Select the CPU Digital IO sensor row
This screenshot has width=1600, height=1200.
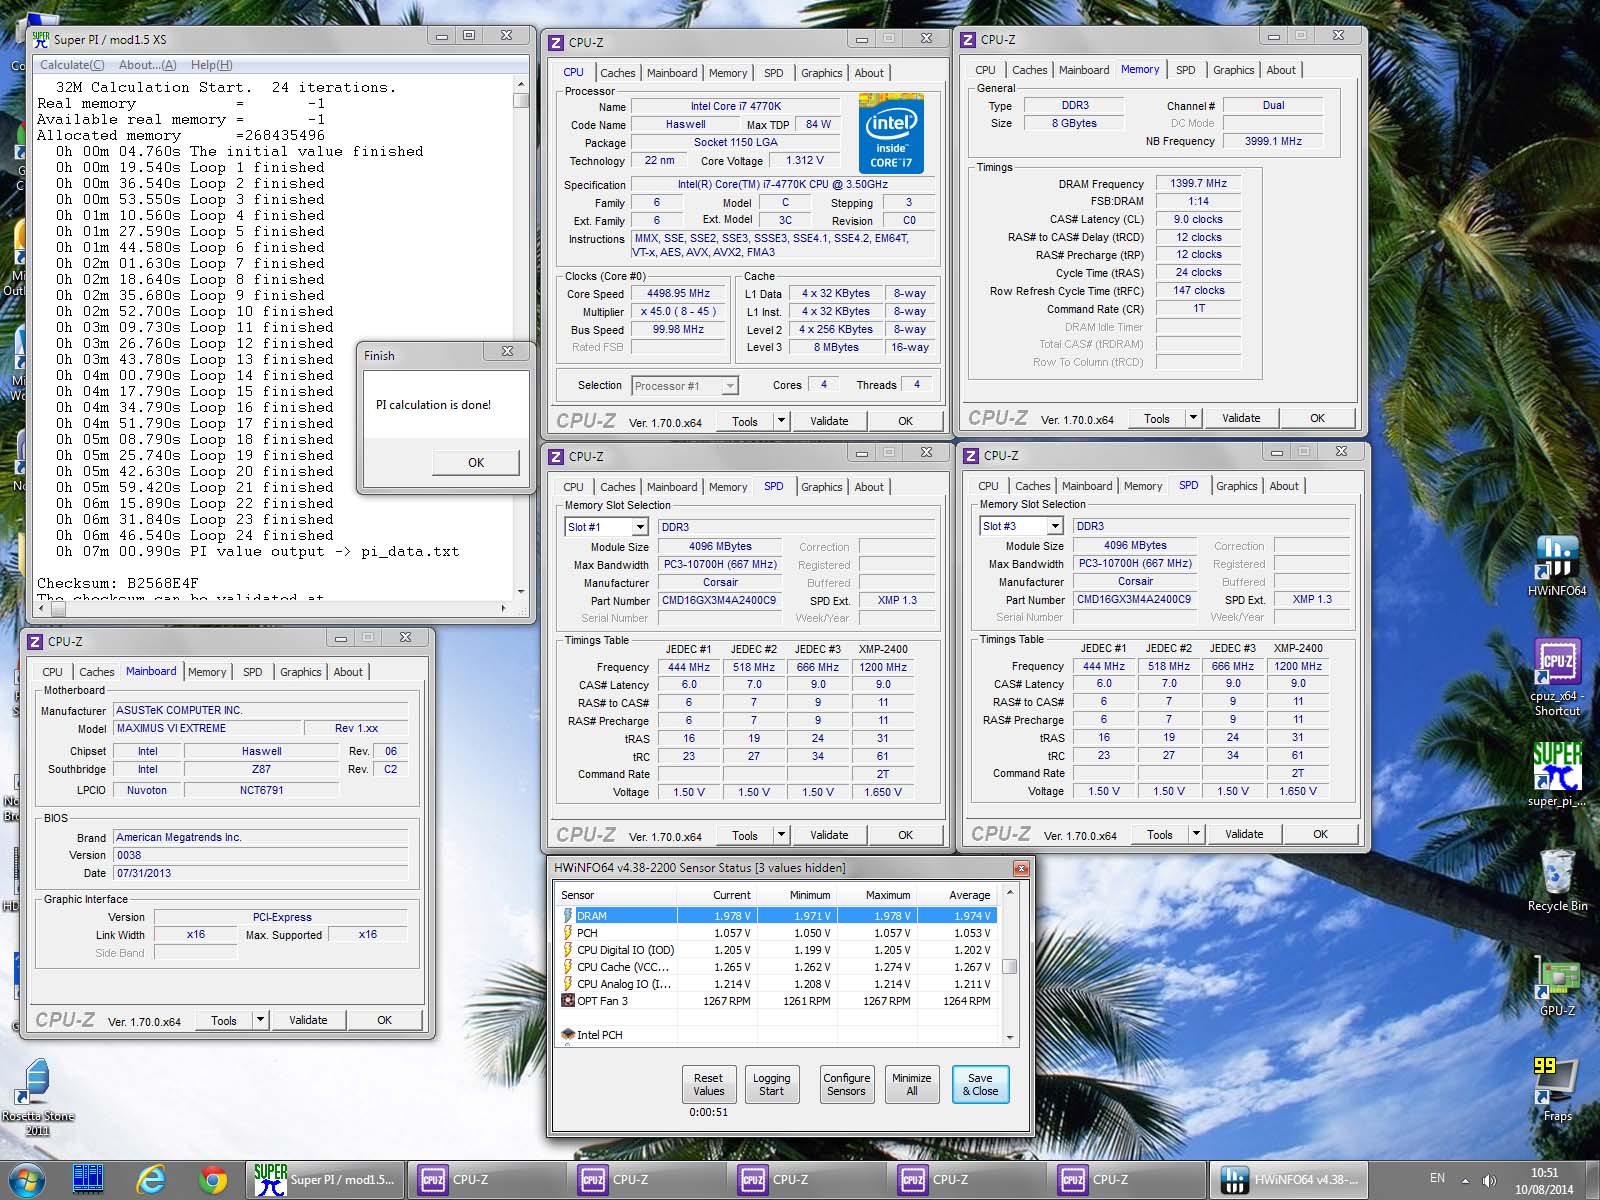point(778,950)
